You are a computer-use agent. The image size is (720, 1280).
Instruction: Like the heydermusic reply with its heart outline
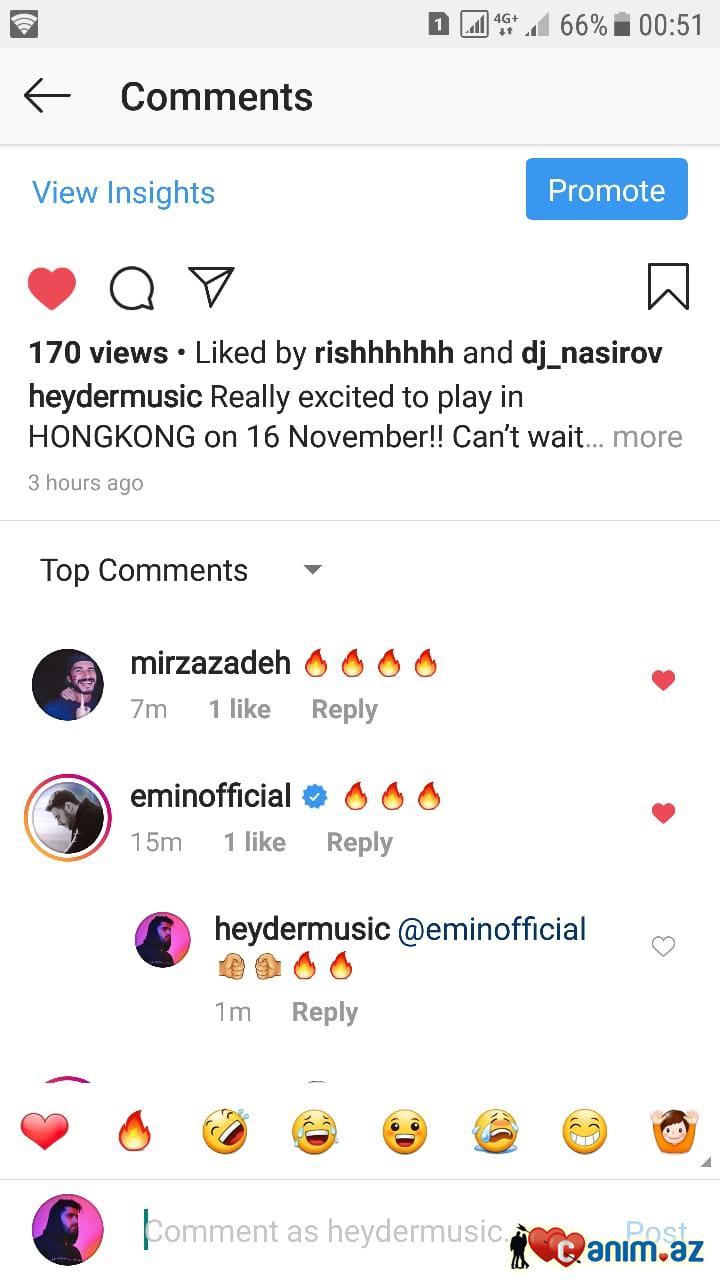[663, 946]
